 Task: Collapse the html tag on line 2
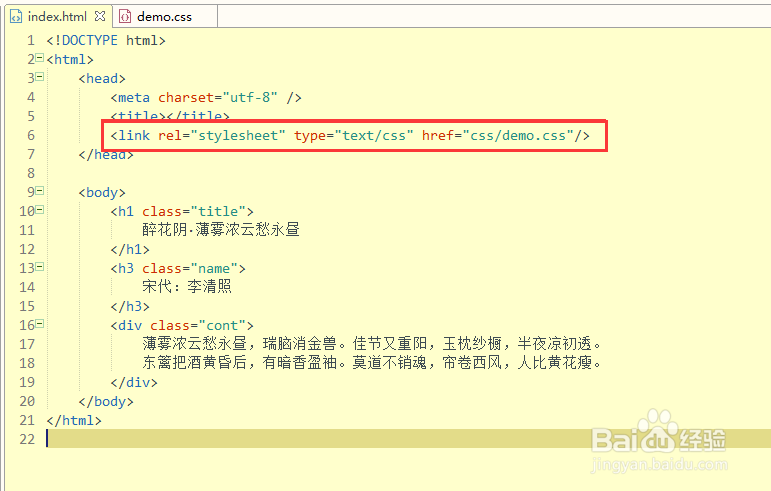40,58
